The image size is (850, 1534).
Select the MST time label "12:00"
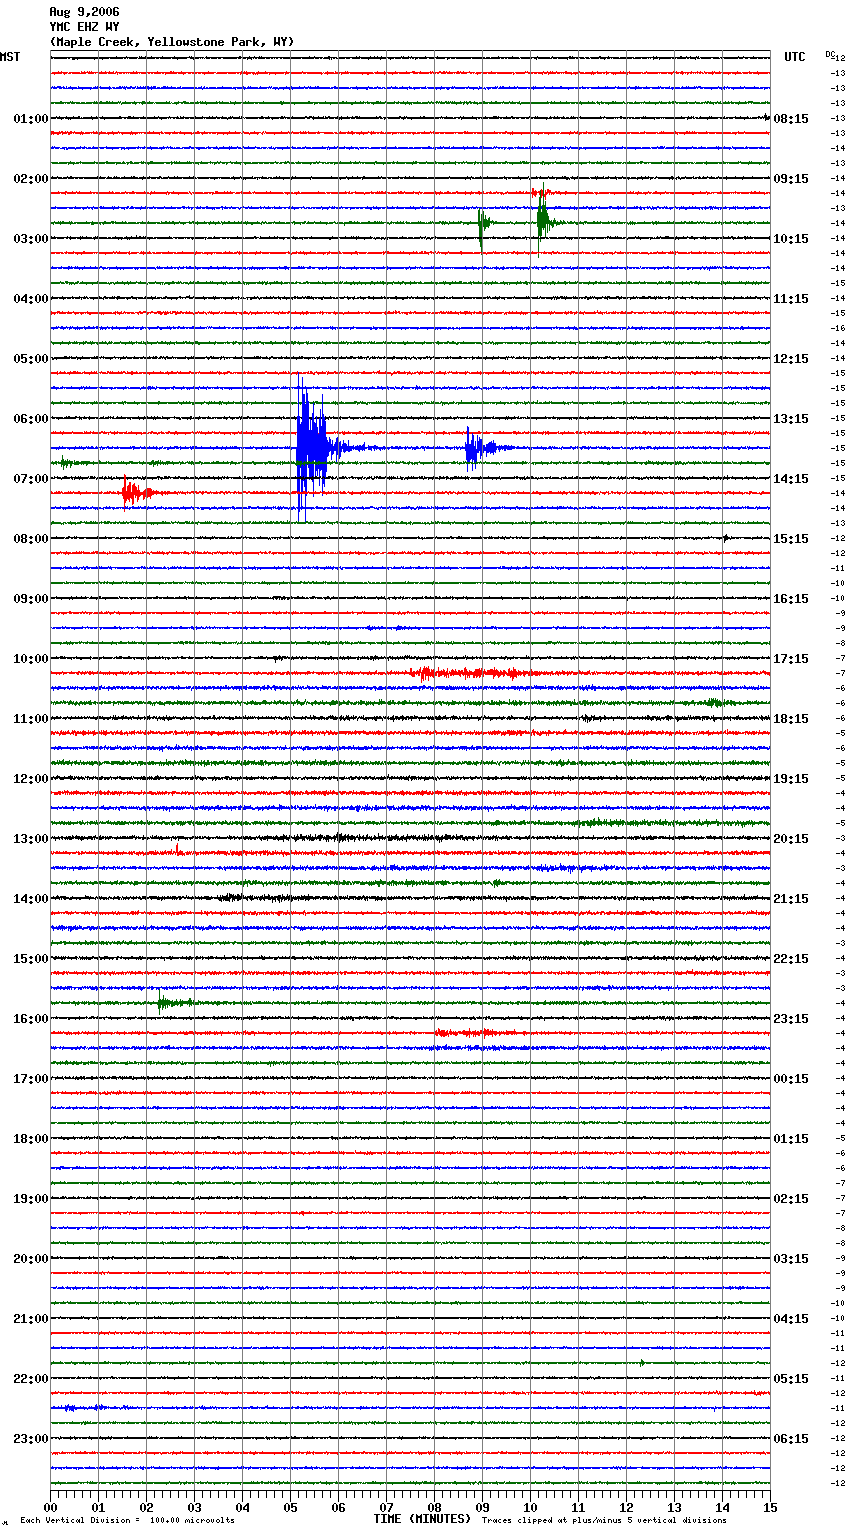pos(31,779)
